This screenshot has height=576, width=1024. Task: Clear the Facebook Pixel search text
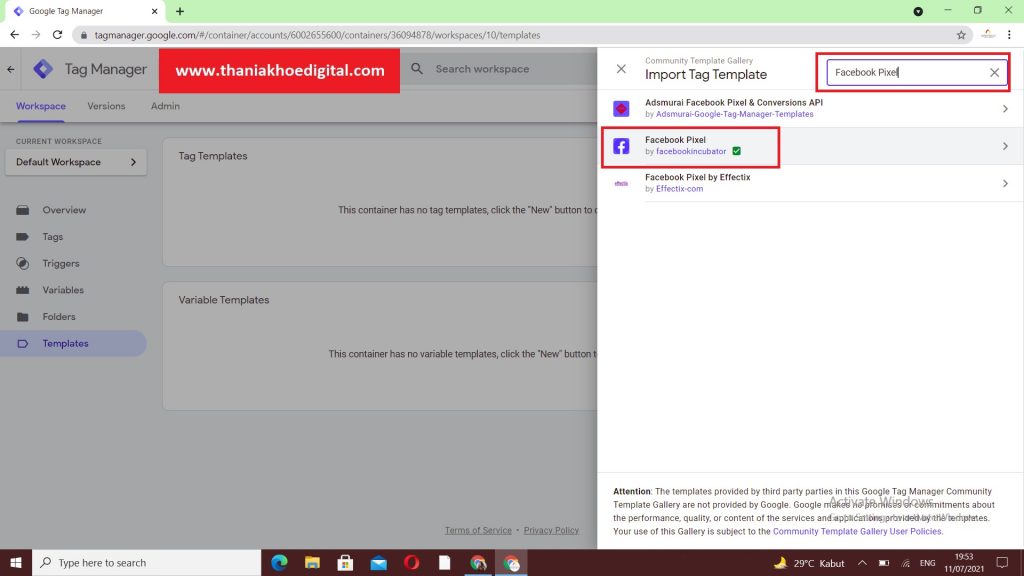[994, 73]
